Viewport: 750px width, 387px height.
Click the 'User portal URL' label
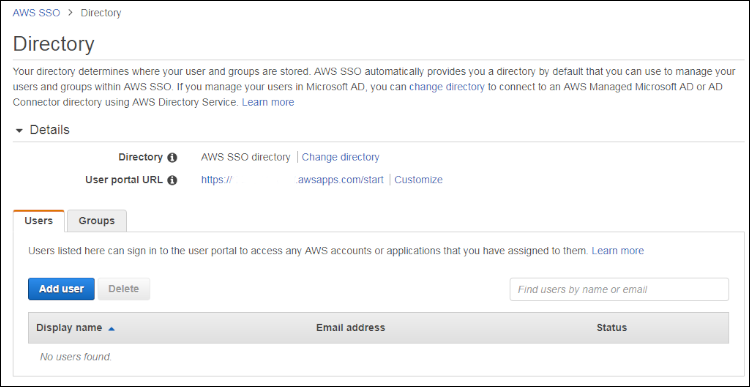[x=124, y=180]
